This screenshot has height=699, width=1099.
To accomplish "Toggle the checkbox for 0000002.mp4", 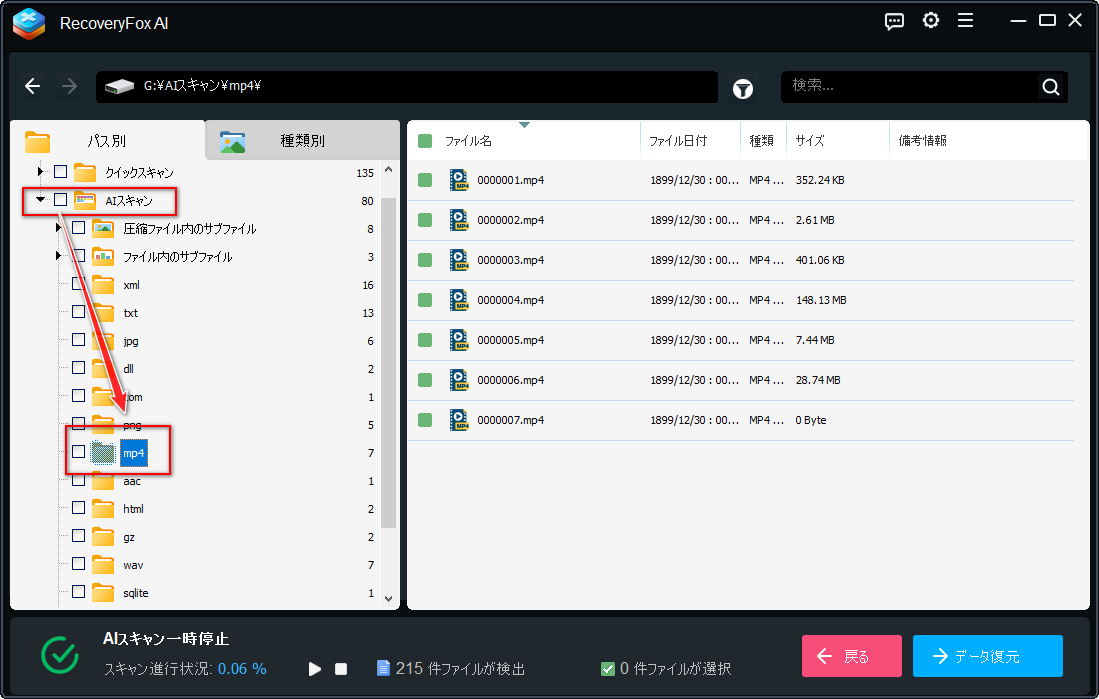I will pyautogui.click(x=425, y=220).
